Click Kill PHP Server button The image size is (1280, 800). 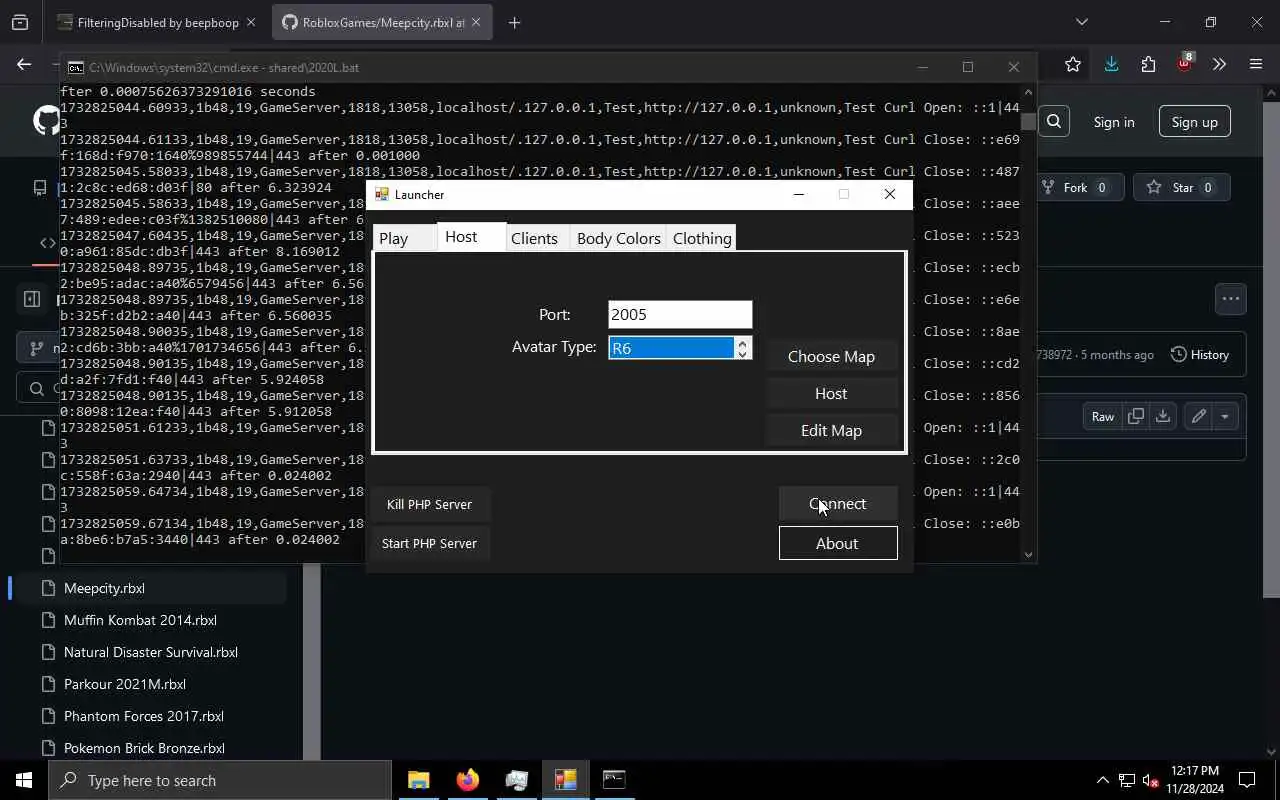click(x=429, y=504)
